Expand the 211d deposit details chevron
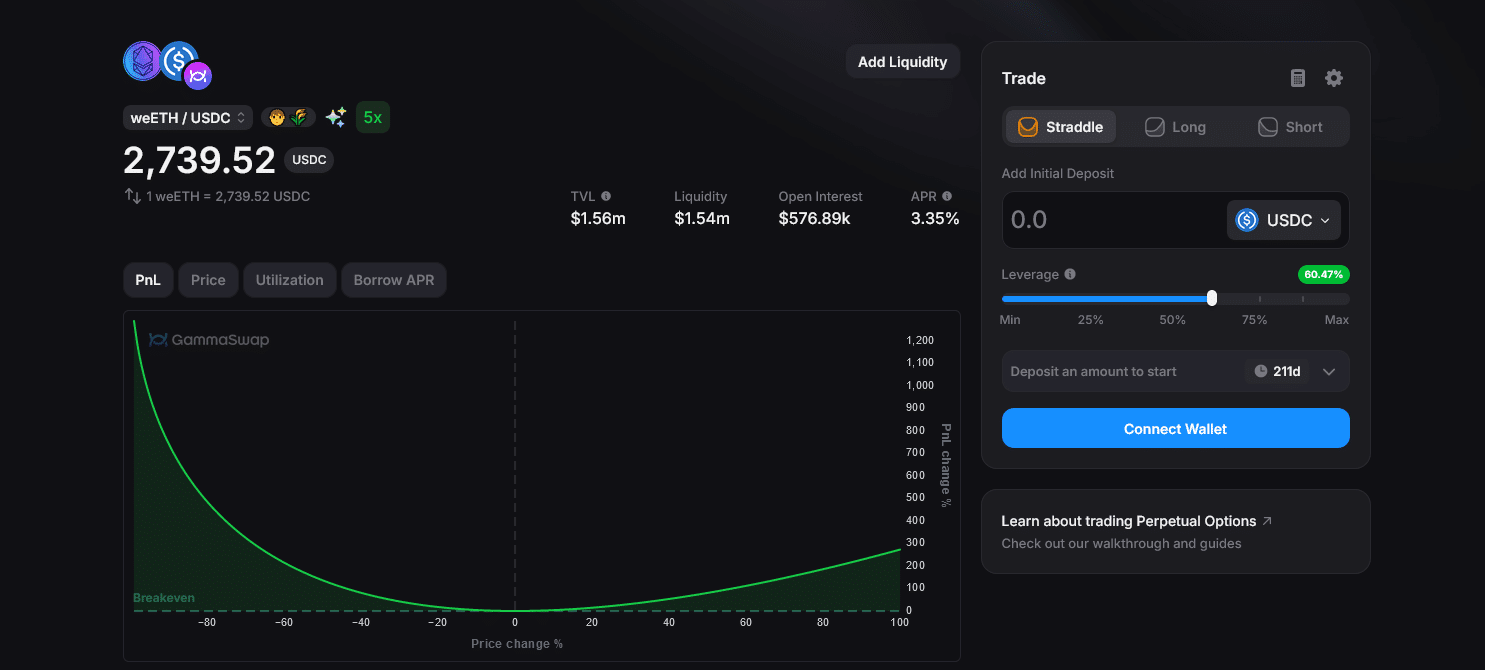This screenshot has width=1485, height=670. (x=1329, y=371)
